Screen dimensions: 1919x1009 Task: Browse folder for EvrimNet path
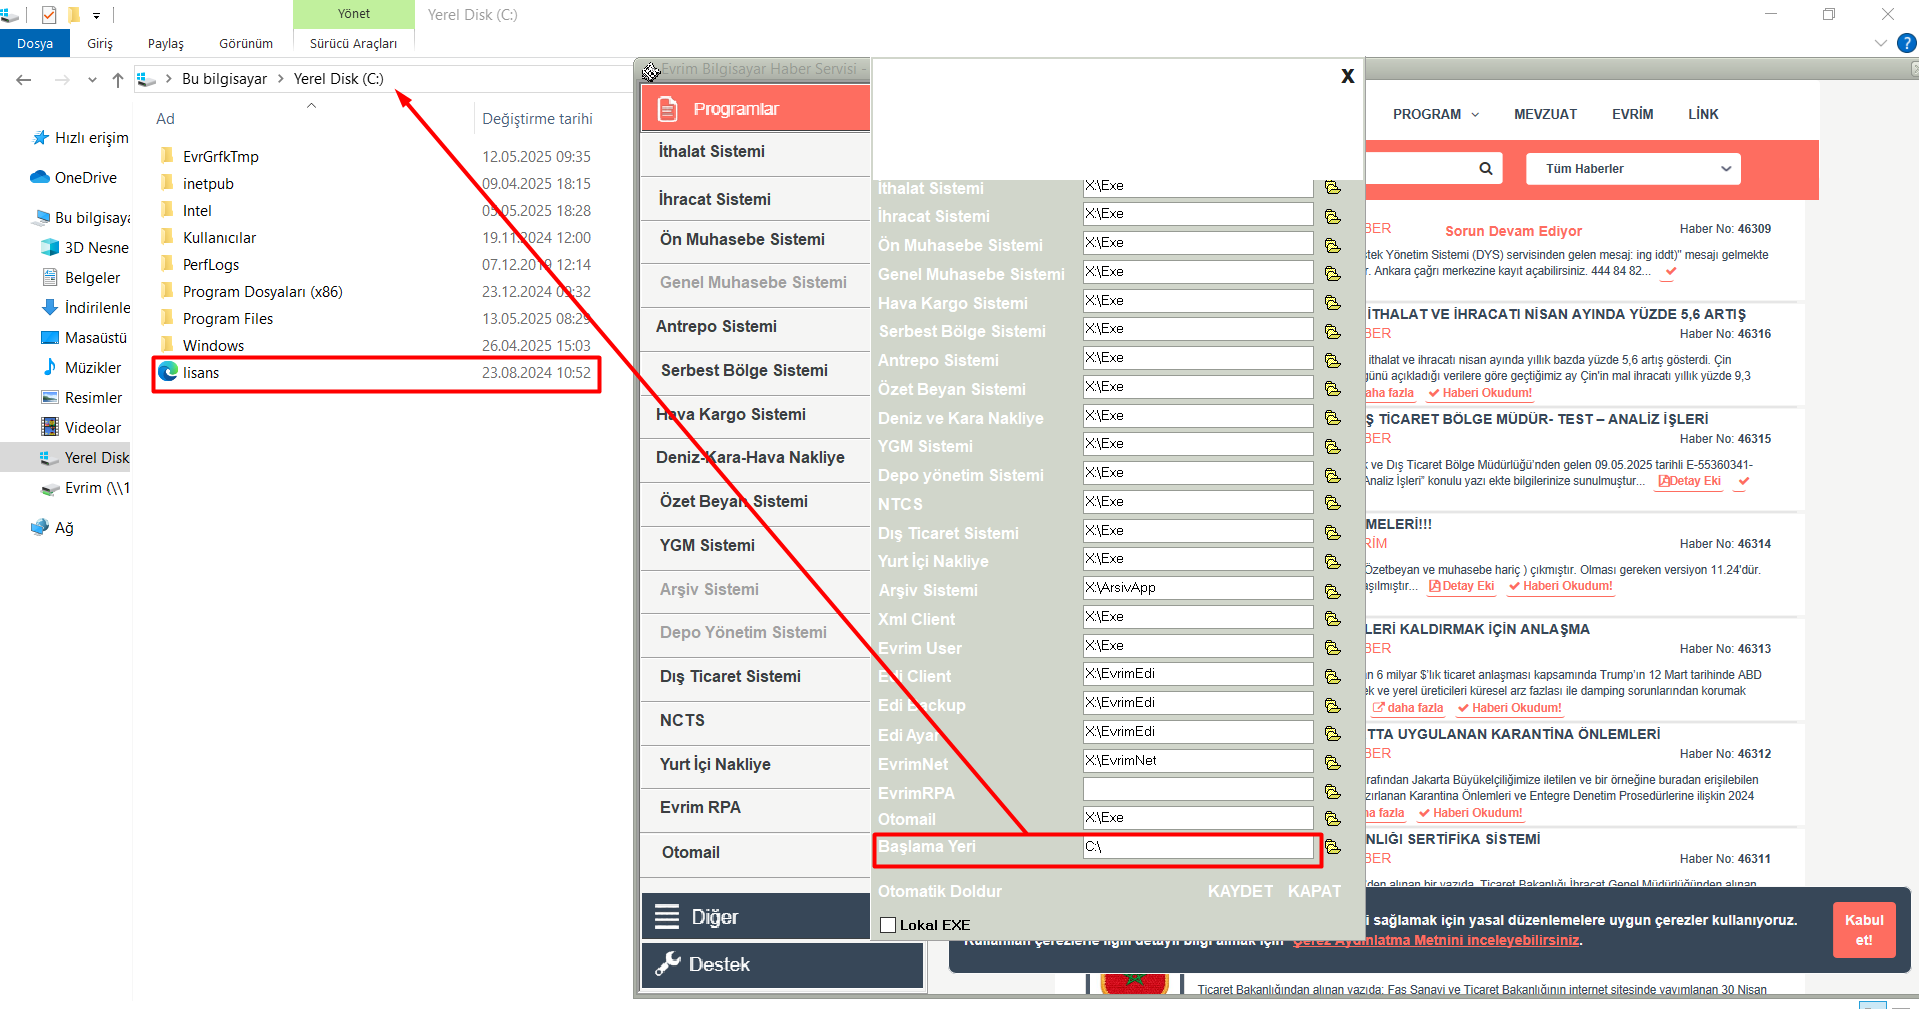(x=1332, y=763)
